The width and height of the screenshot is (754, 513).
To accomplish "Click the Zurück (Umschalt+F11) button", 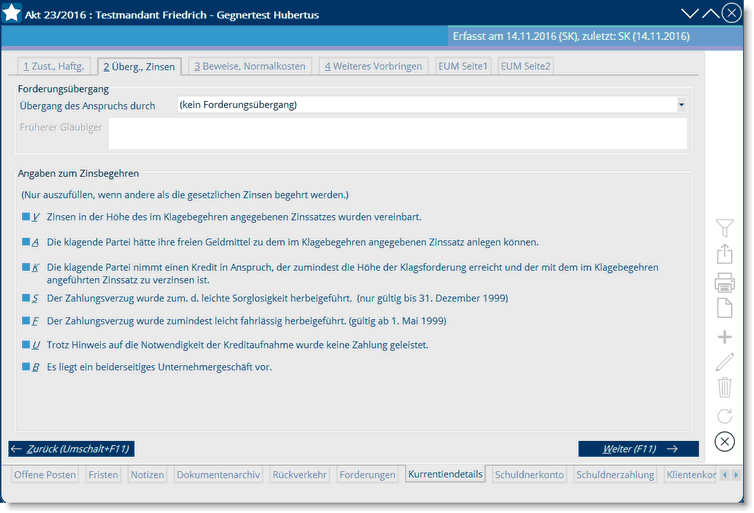I will pyautogui.click(x=71, y=449).
